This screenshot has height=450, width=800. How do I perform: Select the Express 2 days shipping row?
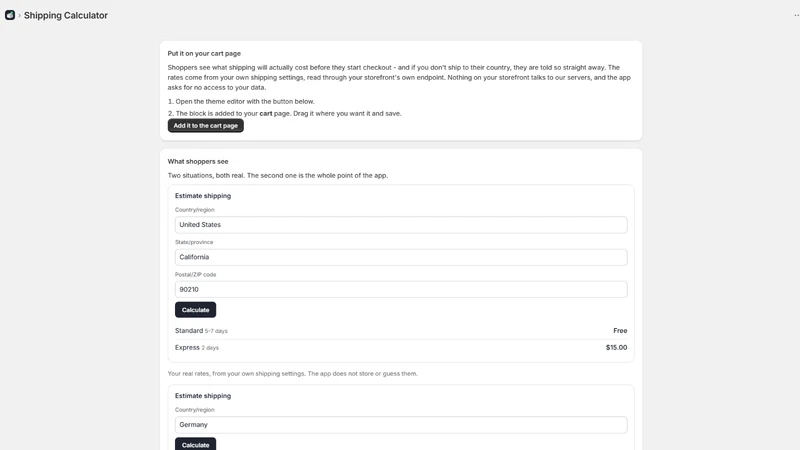401,347
